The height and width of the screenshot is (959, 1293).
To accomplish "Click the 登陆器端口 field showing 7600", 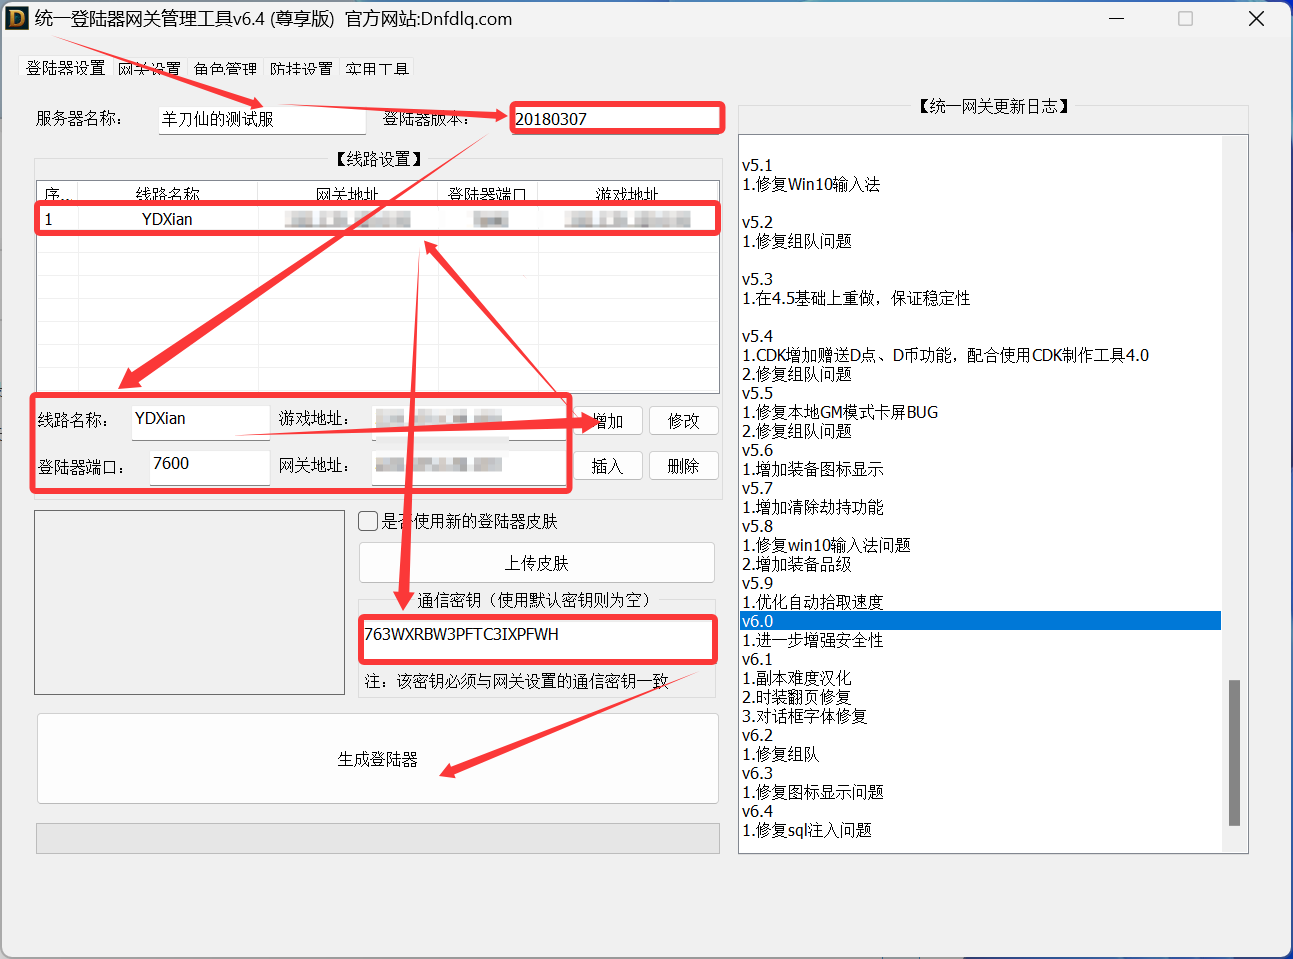I will 208,467.
